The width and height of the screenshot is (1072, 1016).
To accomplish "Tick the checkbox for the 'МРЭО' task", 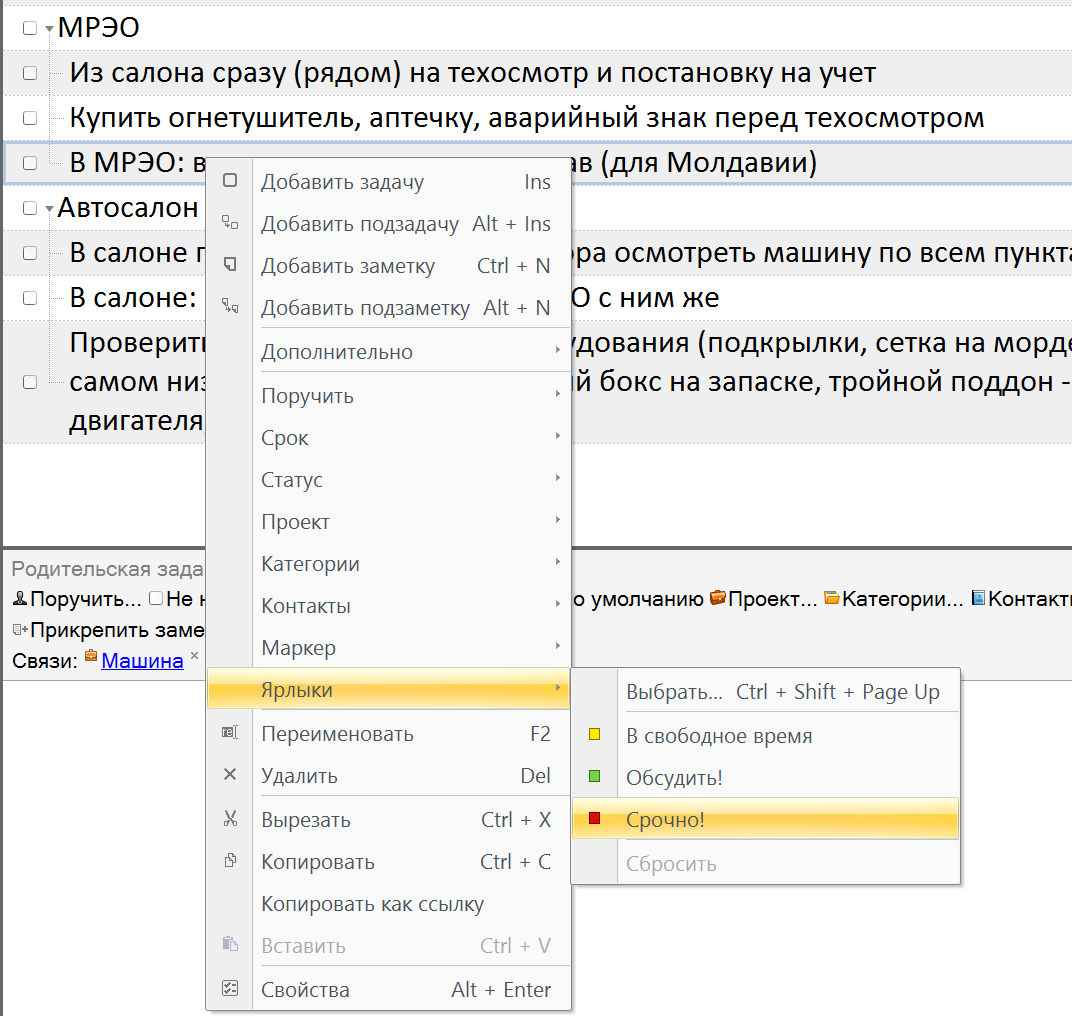I will point(30,28).
